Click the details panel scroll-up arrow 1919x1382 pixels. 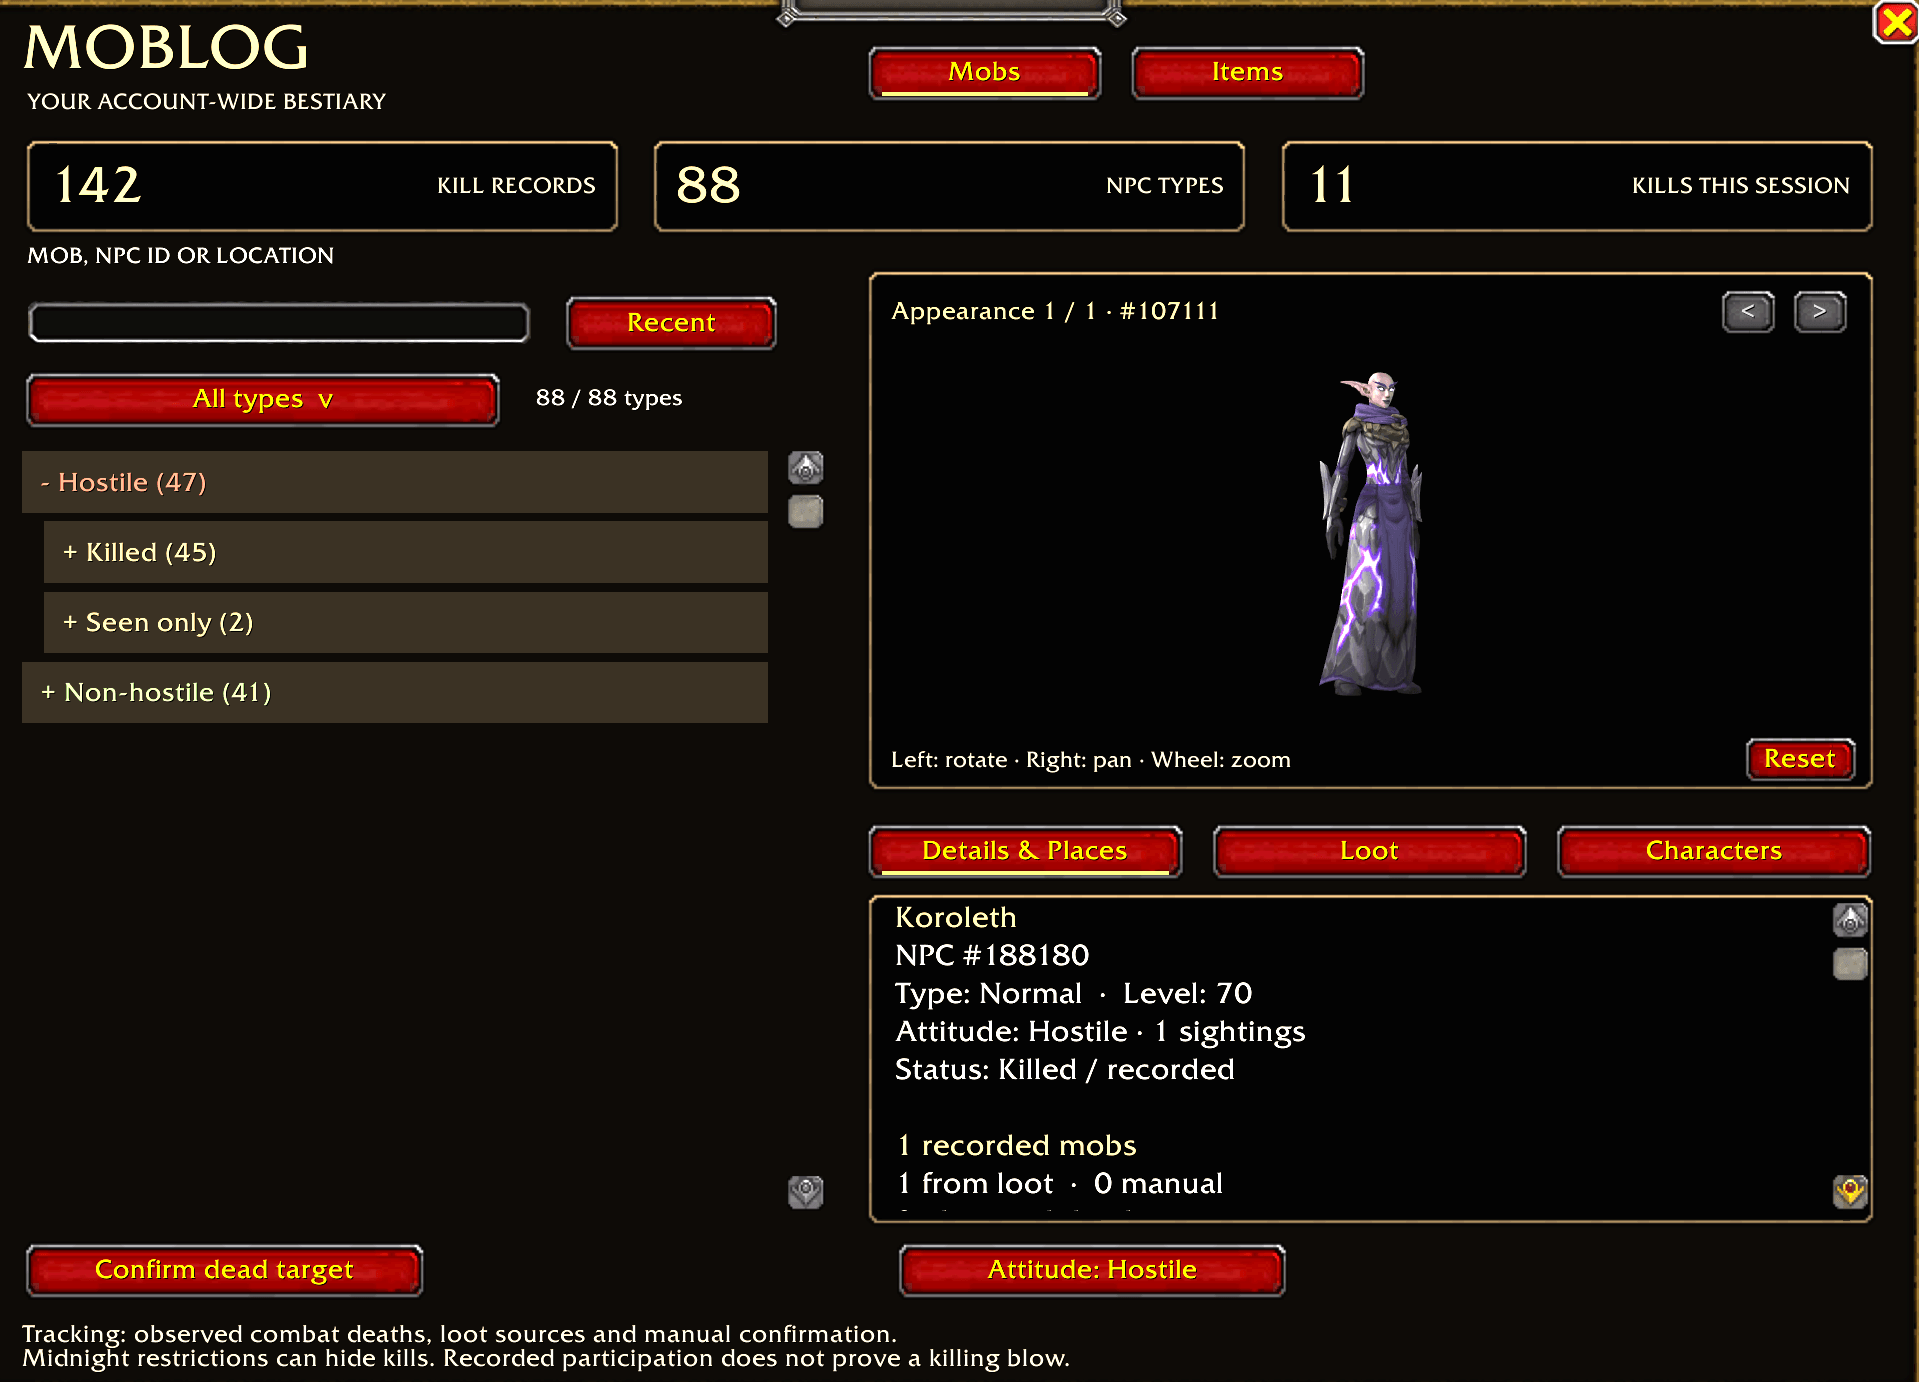[1850, 919]
